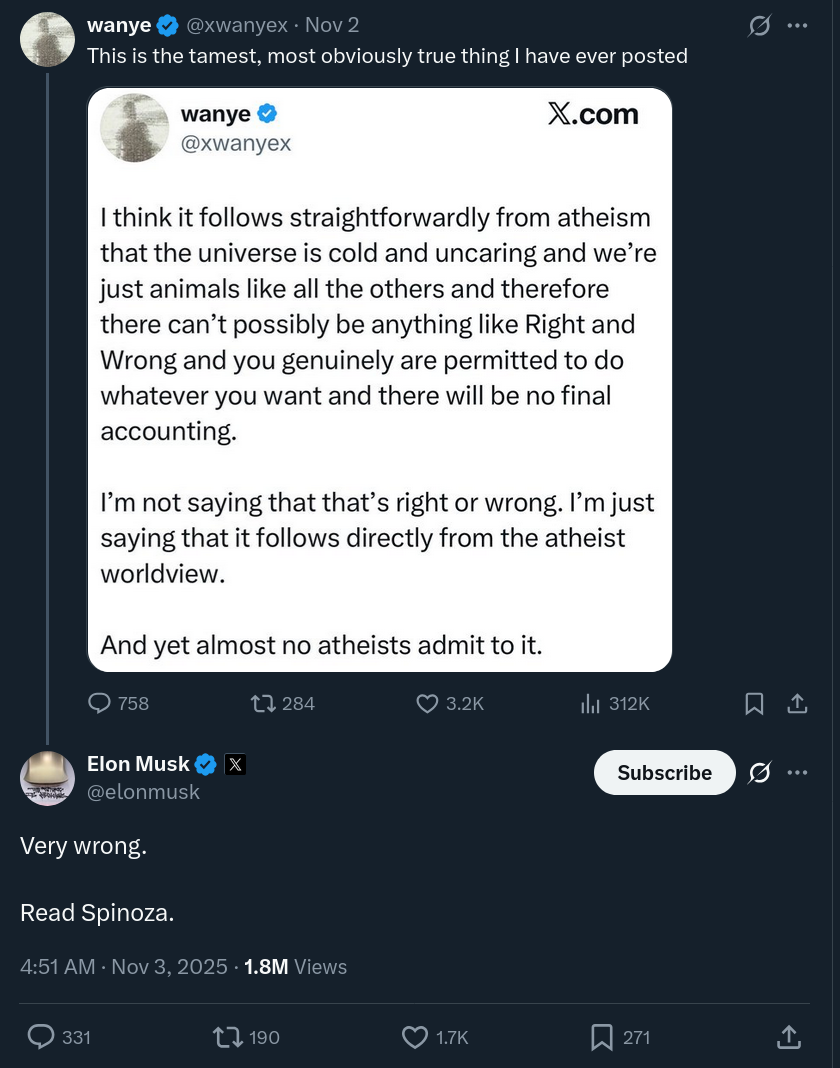Open the quoted tweet screenshot image
The width and height of the screenshot is (840, 1068).
pyautogui.click(x=380, y=380)
